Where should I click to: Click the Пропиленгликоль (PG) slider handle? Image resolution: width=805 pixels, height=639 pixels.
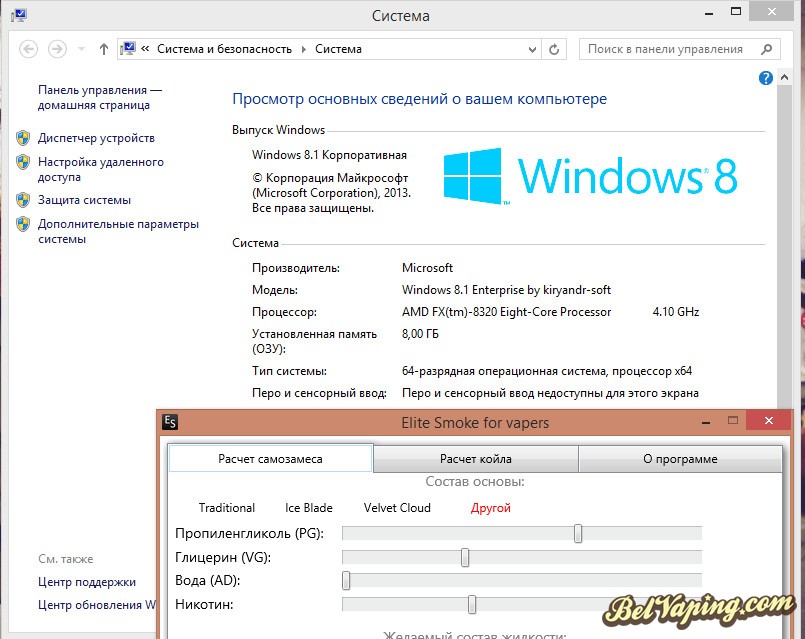pyautogui.click(x=578, y=534)
